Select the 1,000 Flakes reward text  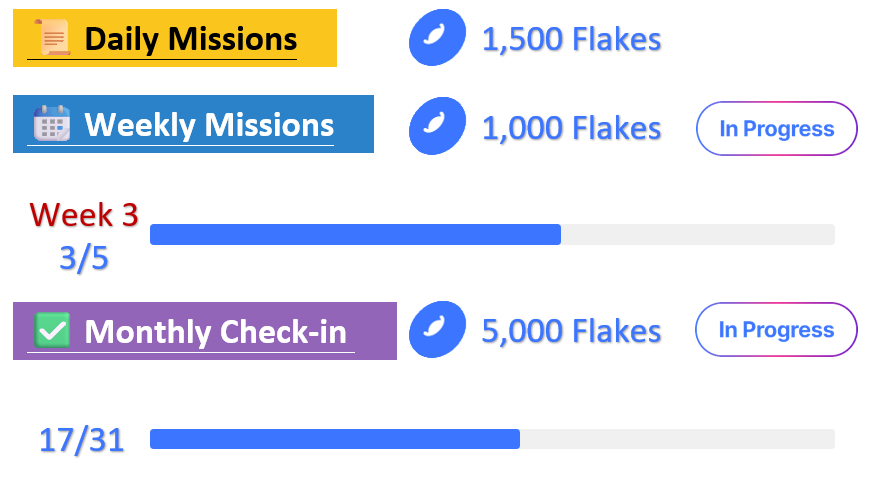pyautogui.click(x=572, y=128)
